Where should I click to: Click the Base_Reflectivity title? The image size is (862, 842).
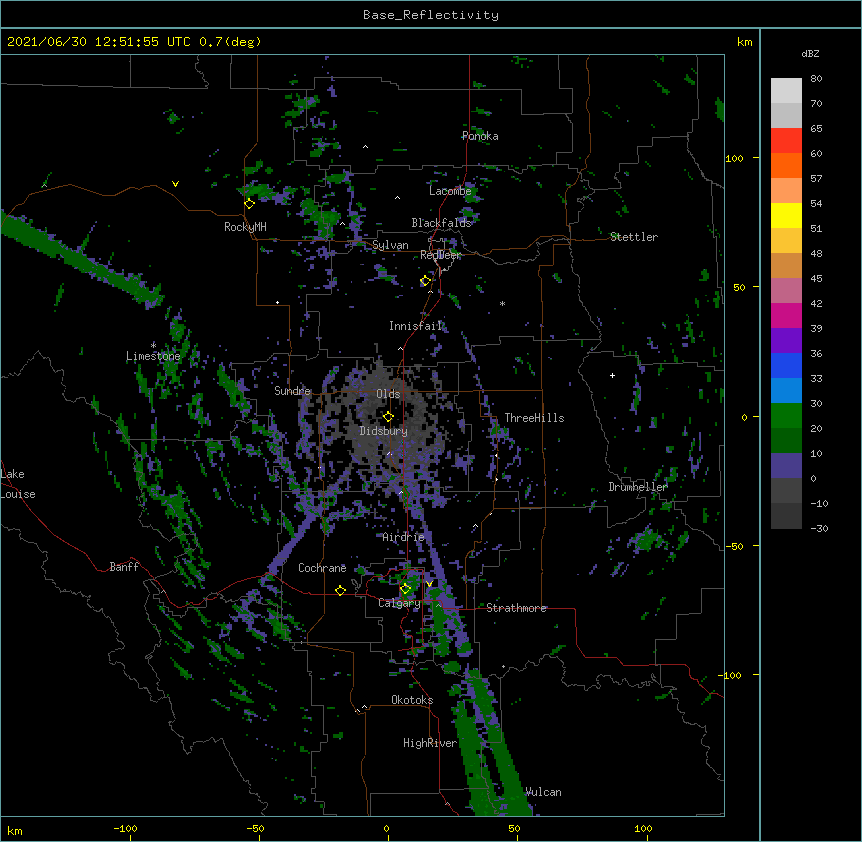coord(431,15)
